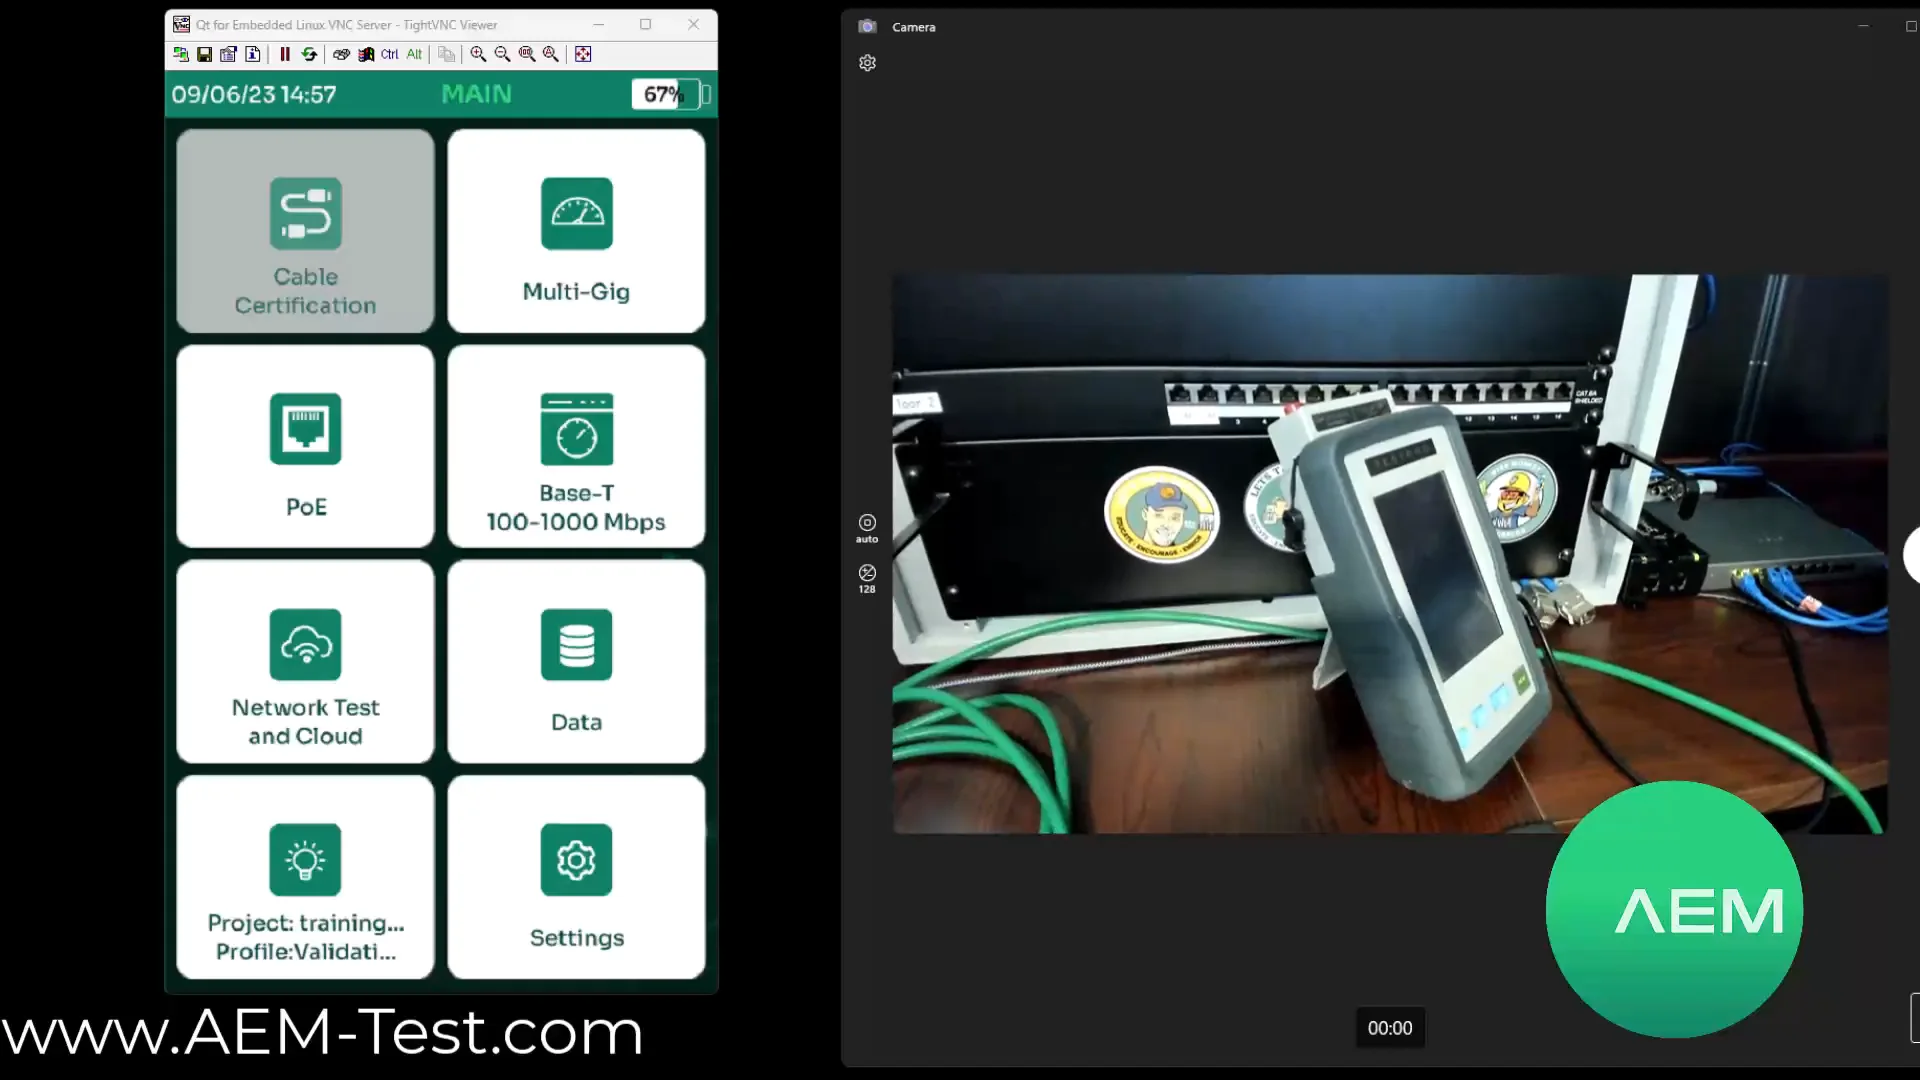This screenshot has height=1080, width=1920.
Task: Click the cloud Wi-Fi icon
Action: pos(305,644)
